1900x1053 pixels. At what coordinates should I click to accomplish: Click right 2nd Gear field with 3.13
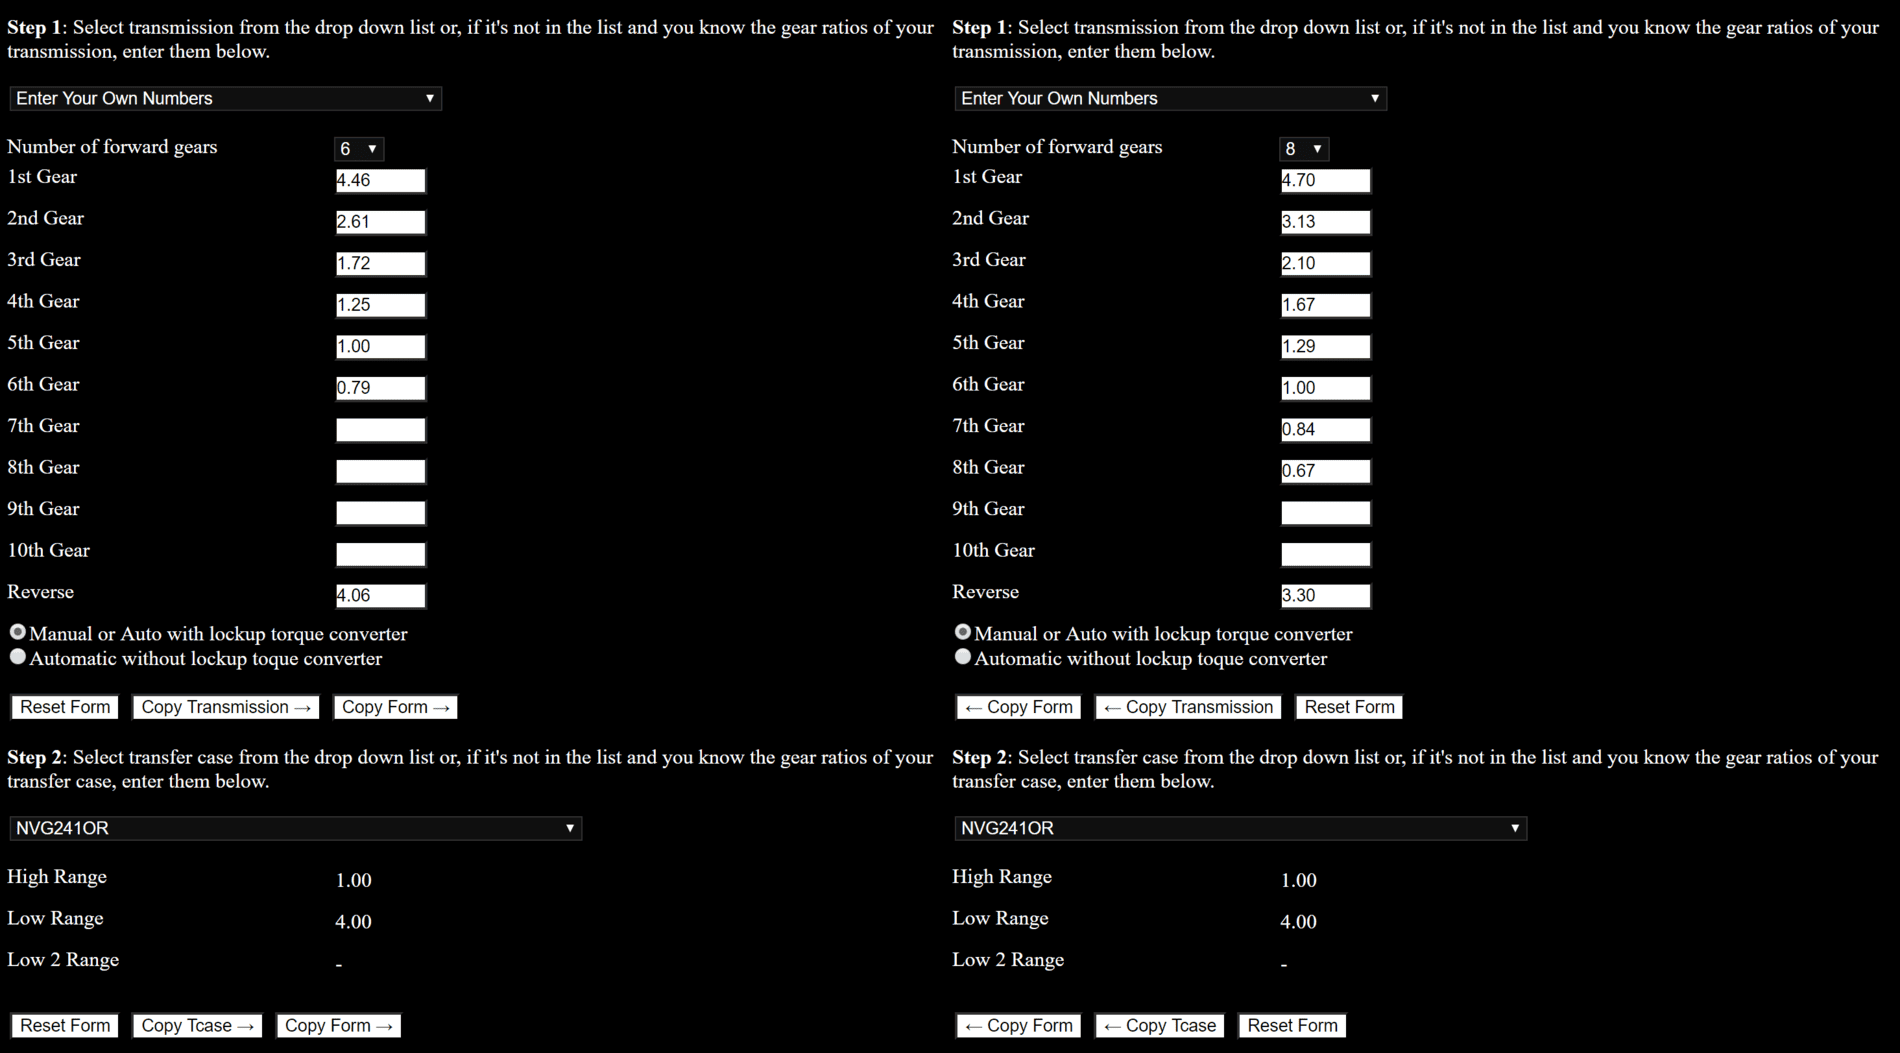(x=1325, y=222)
